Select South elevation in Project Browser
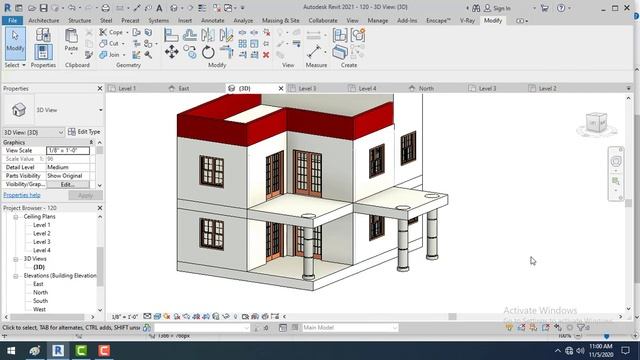Viewport: 640px width, 360px height. pos(40,301)
